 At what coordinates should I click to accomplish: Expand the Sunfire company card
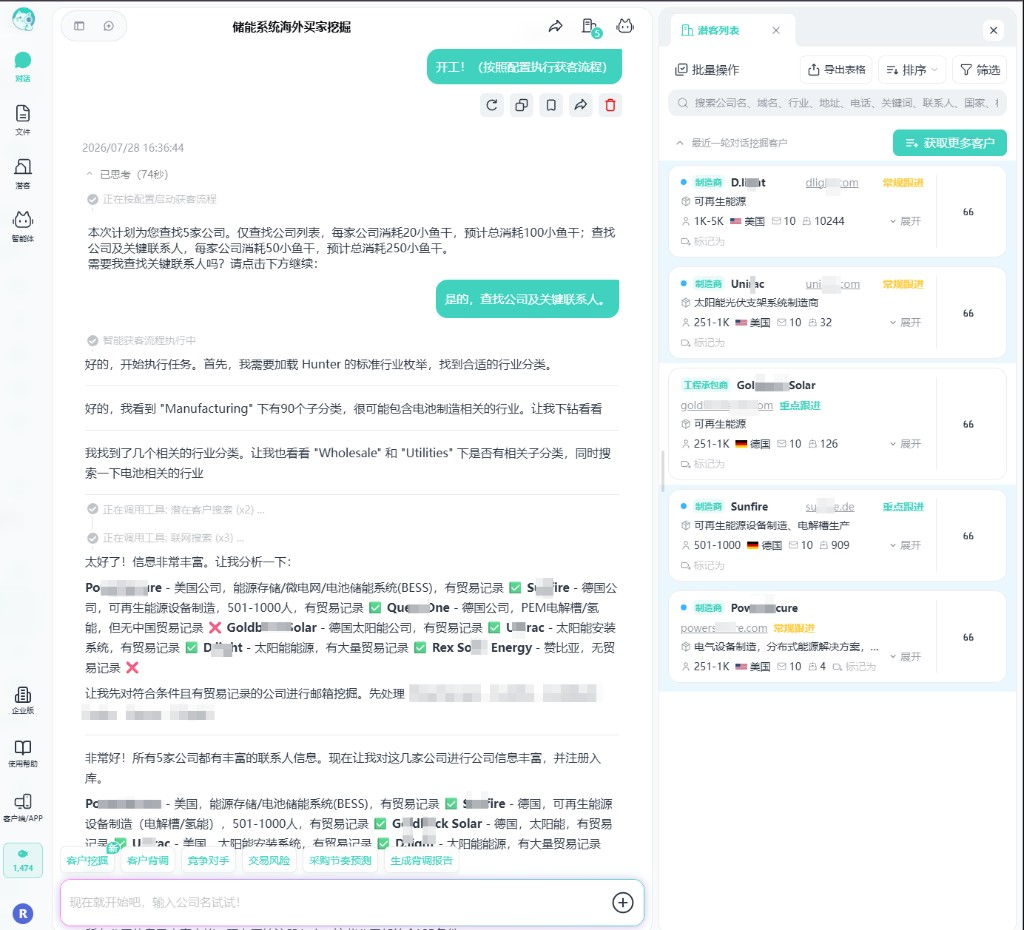905,545
